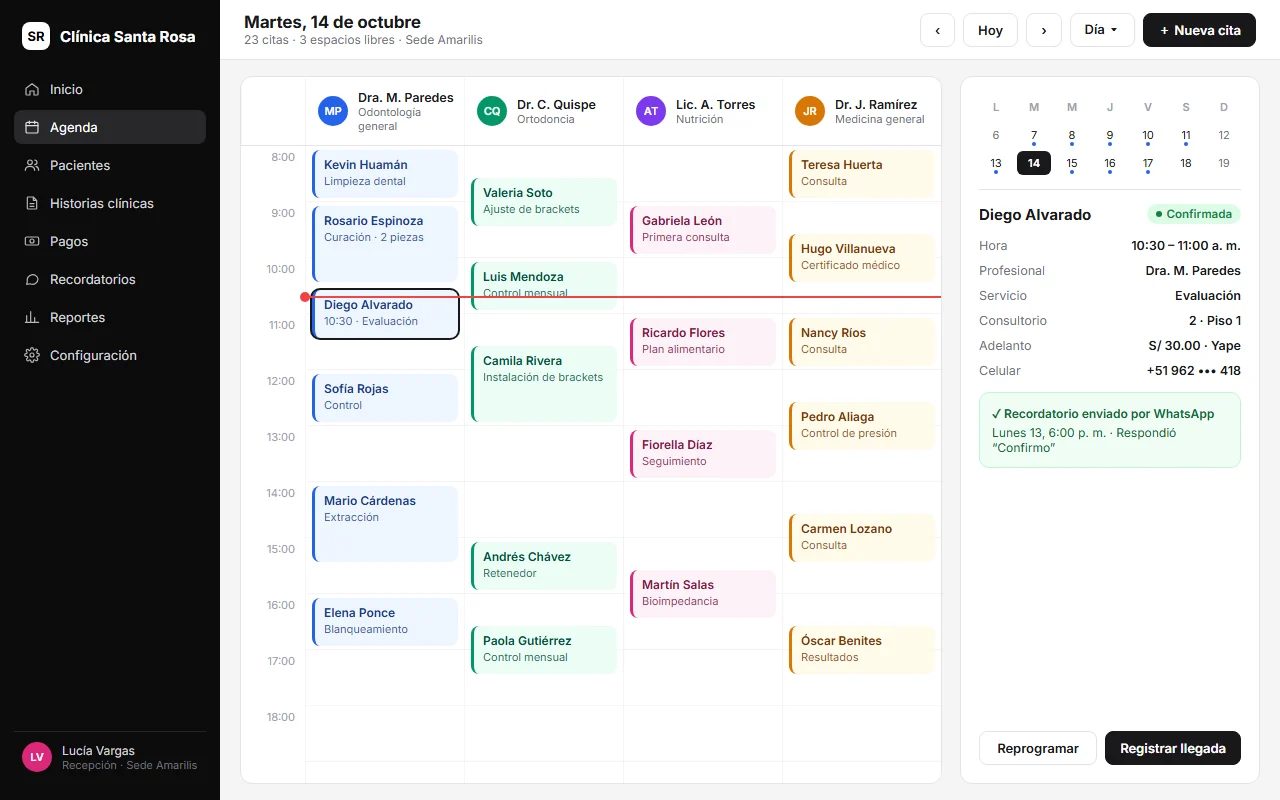Image resolution: width=1280 pixels, height=800 pixels.
Task: Click the Reprogramar button
Action: click(1038, 748)
